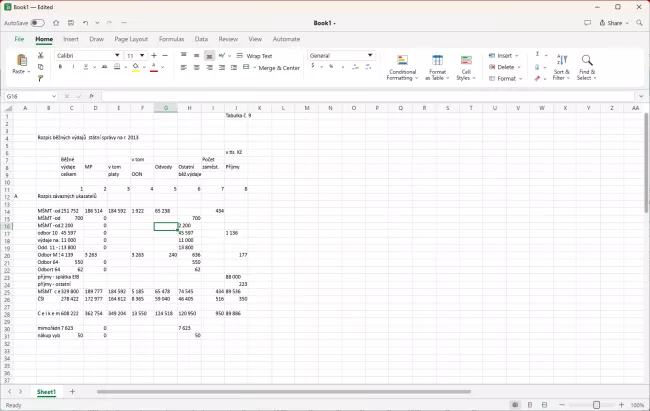Open the Comments icon

[x=587, y=23]
